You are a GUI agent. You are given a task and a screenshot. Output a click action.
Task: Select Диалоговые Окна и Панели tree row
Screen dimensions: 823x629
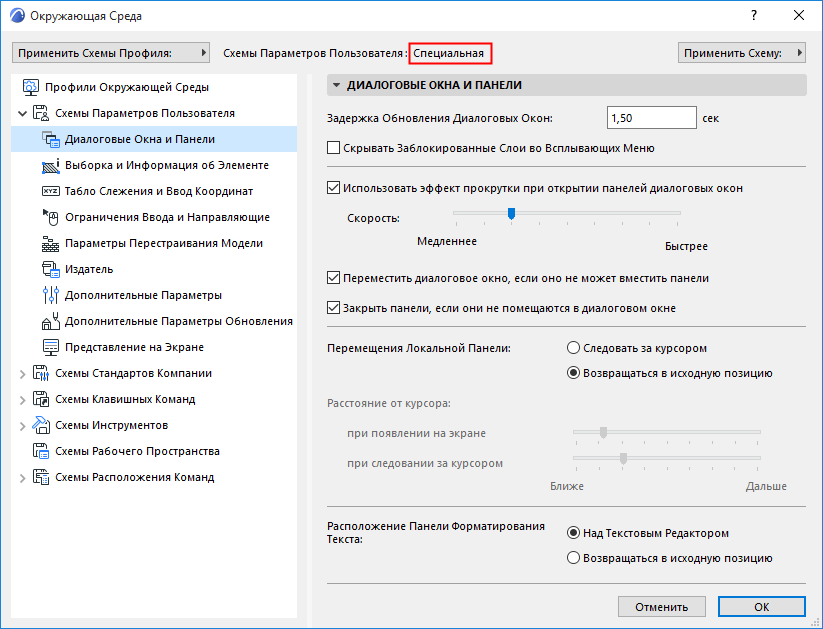pos(154,139)
